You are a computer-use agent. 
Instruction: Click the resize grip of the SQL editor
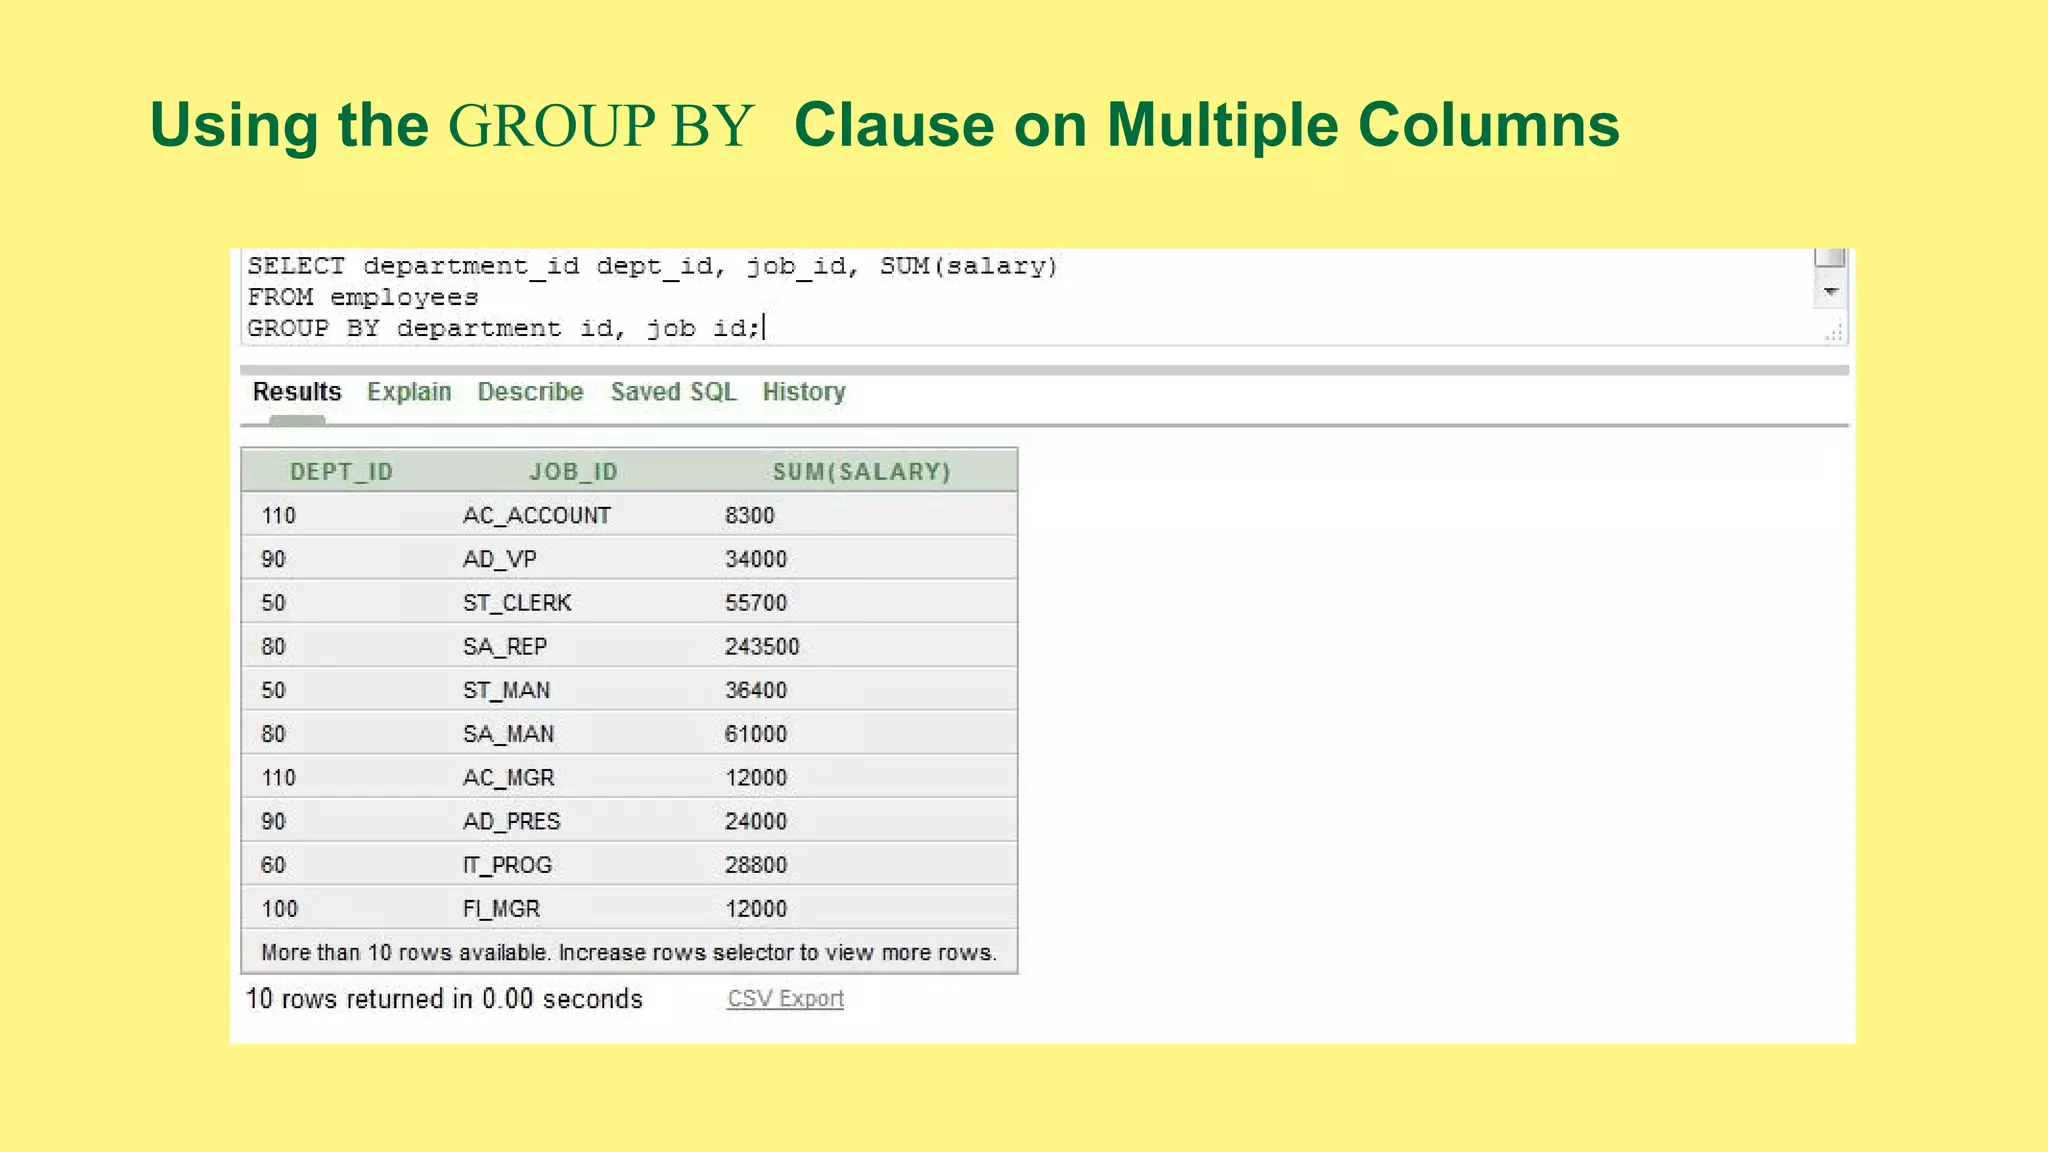1834,332
